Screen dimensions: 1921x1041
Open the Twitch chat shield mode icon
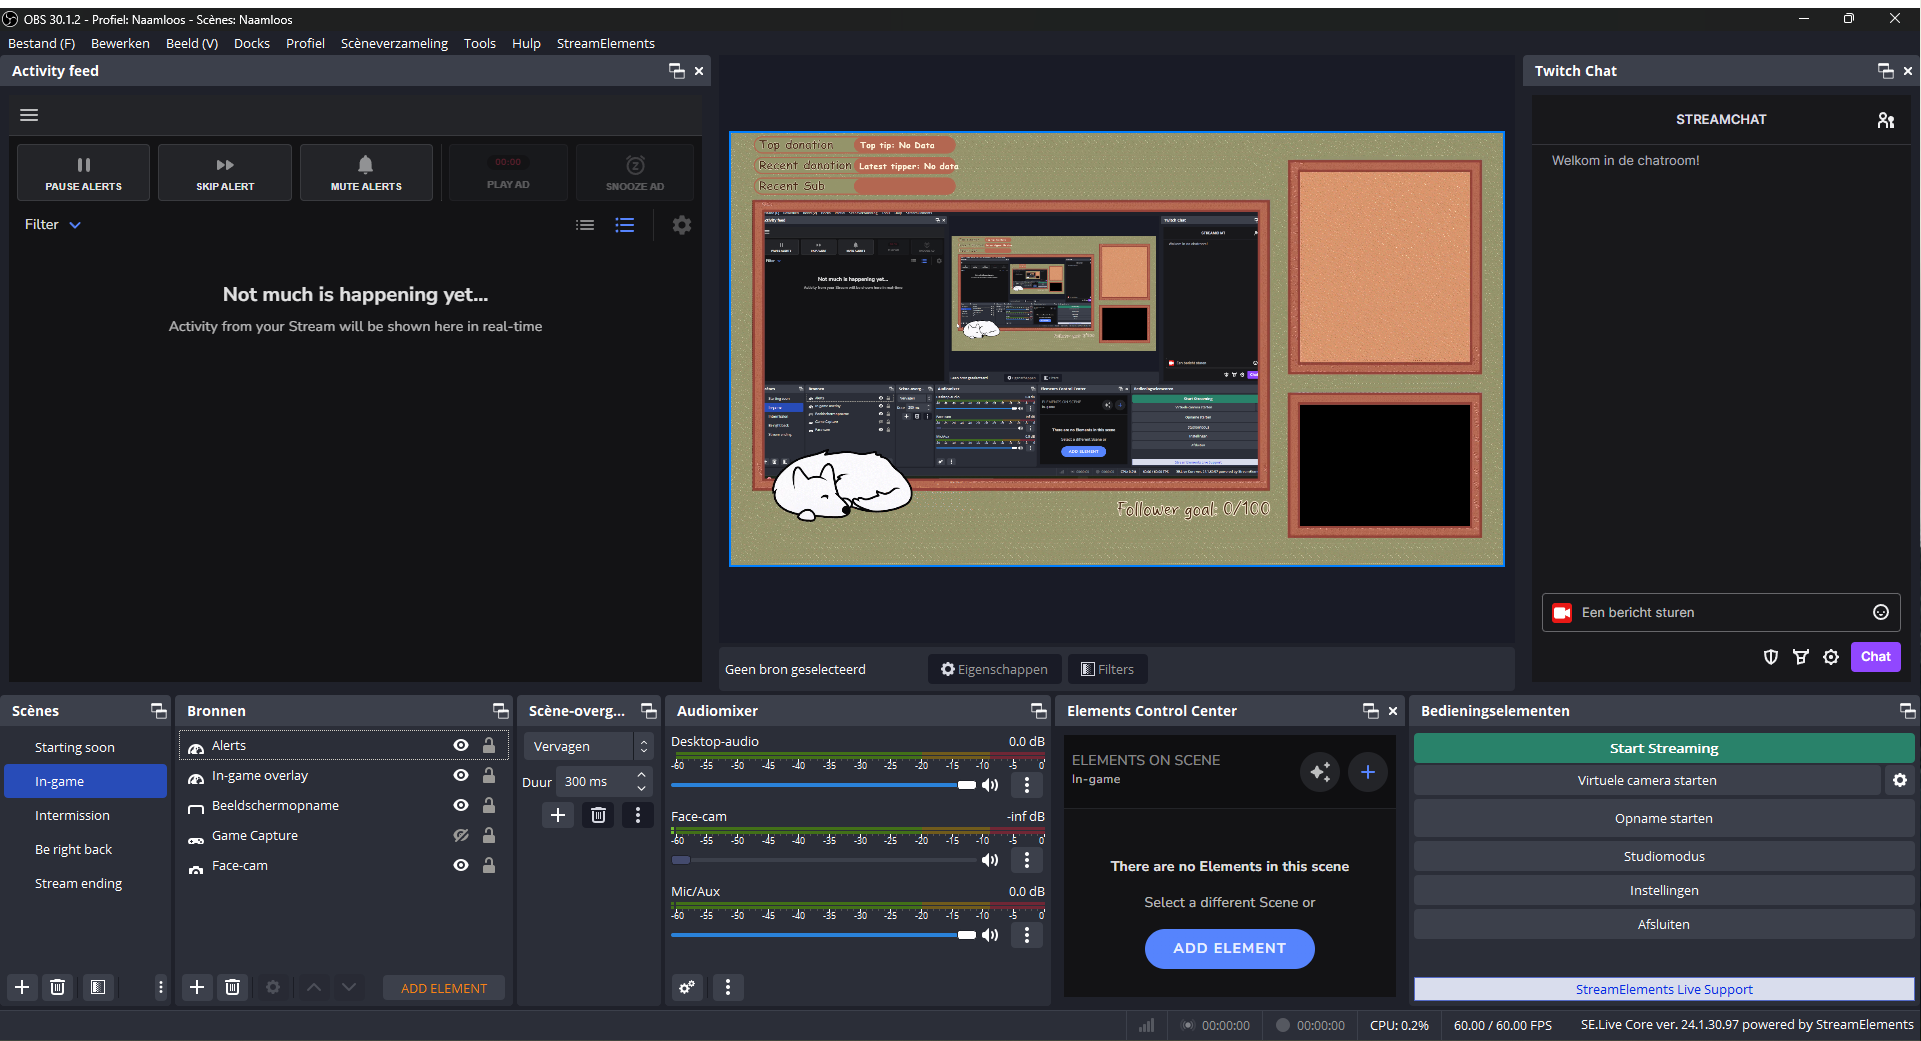click(x=1771, y=657)
